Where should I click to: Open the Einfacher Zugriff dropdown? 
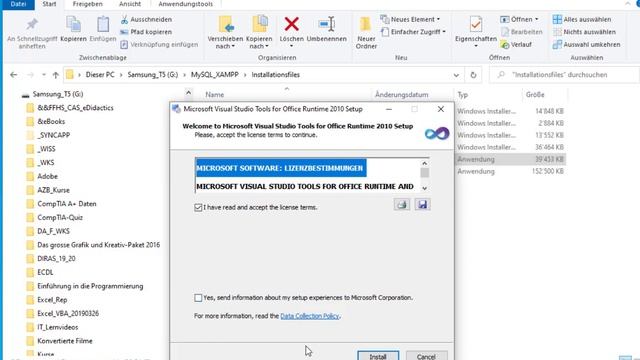pyautogui.click(x=413, y=32)
